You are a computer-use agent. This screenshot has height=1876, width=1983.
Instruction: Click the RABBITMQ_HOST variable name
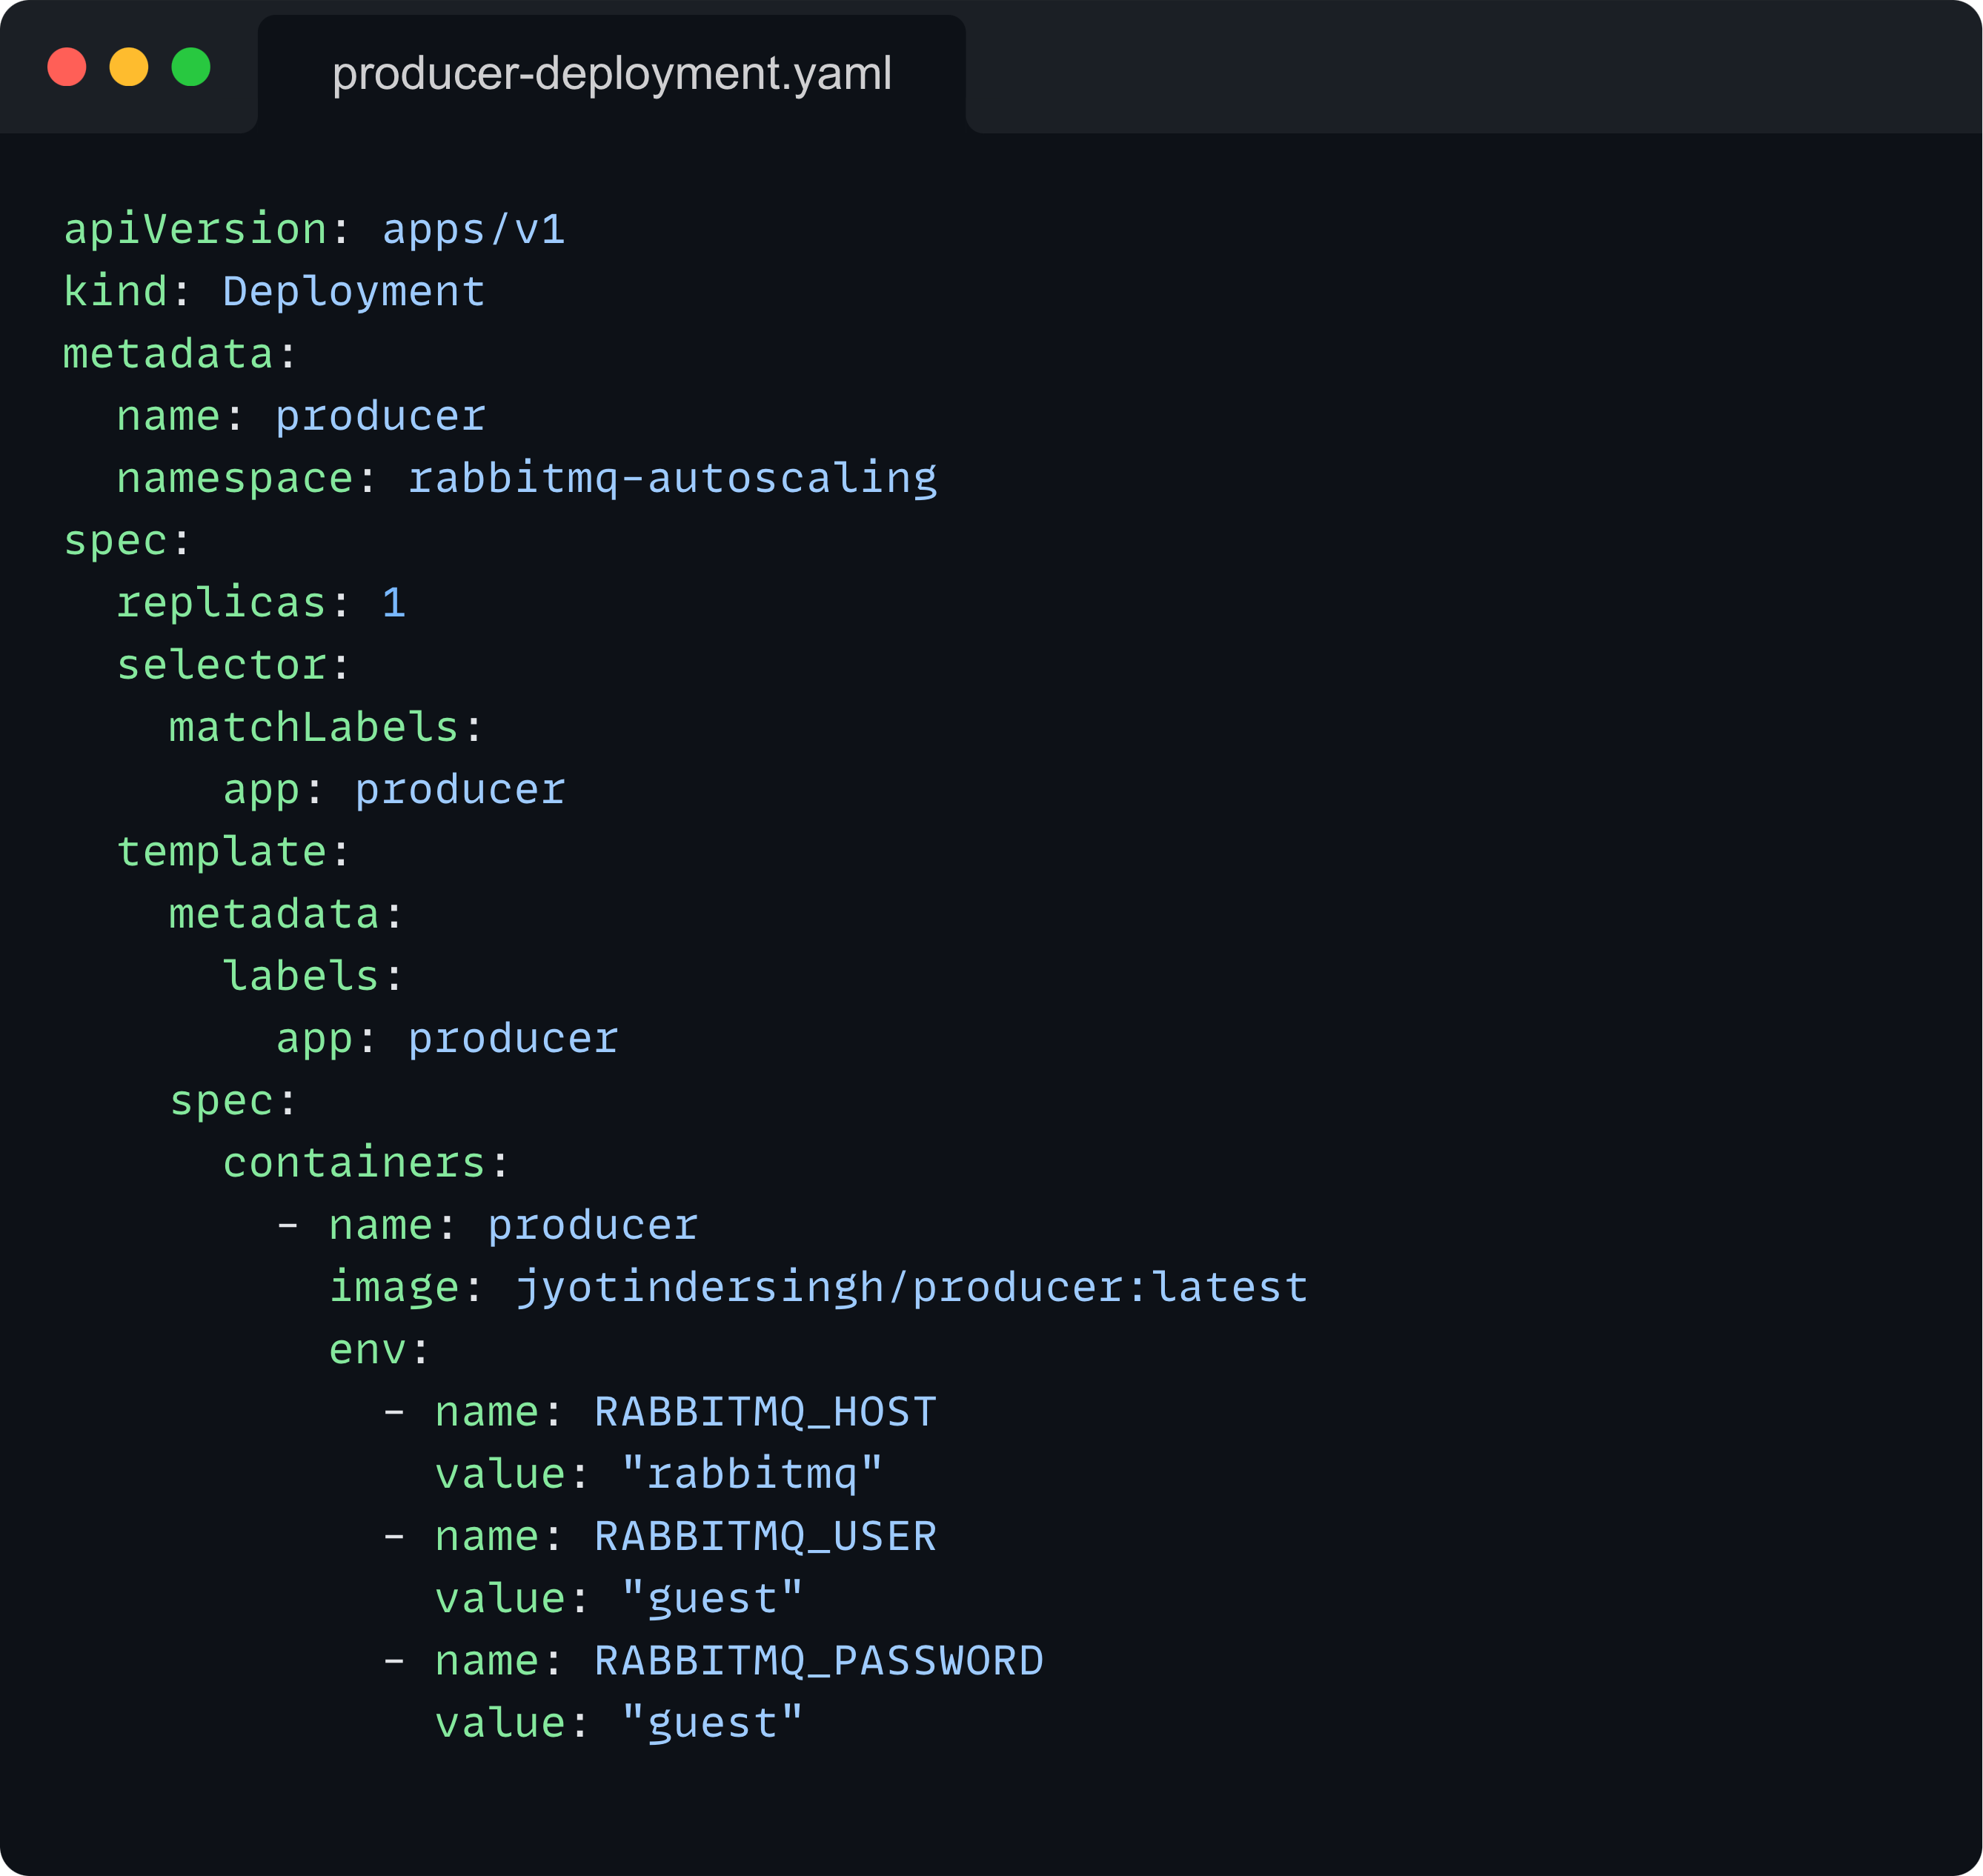(x=765, y=1412)
